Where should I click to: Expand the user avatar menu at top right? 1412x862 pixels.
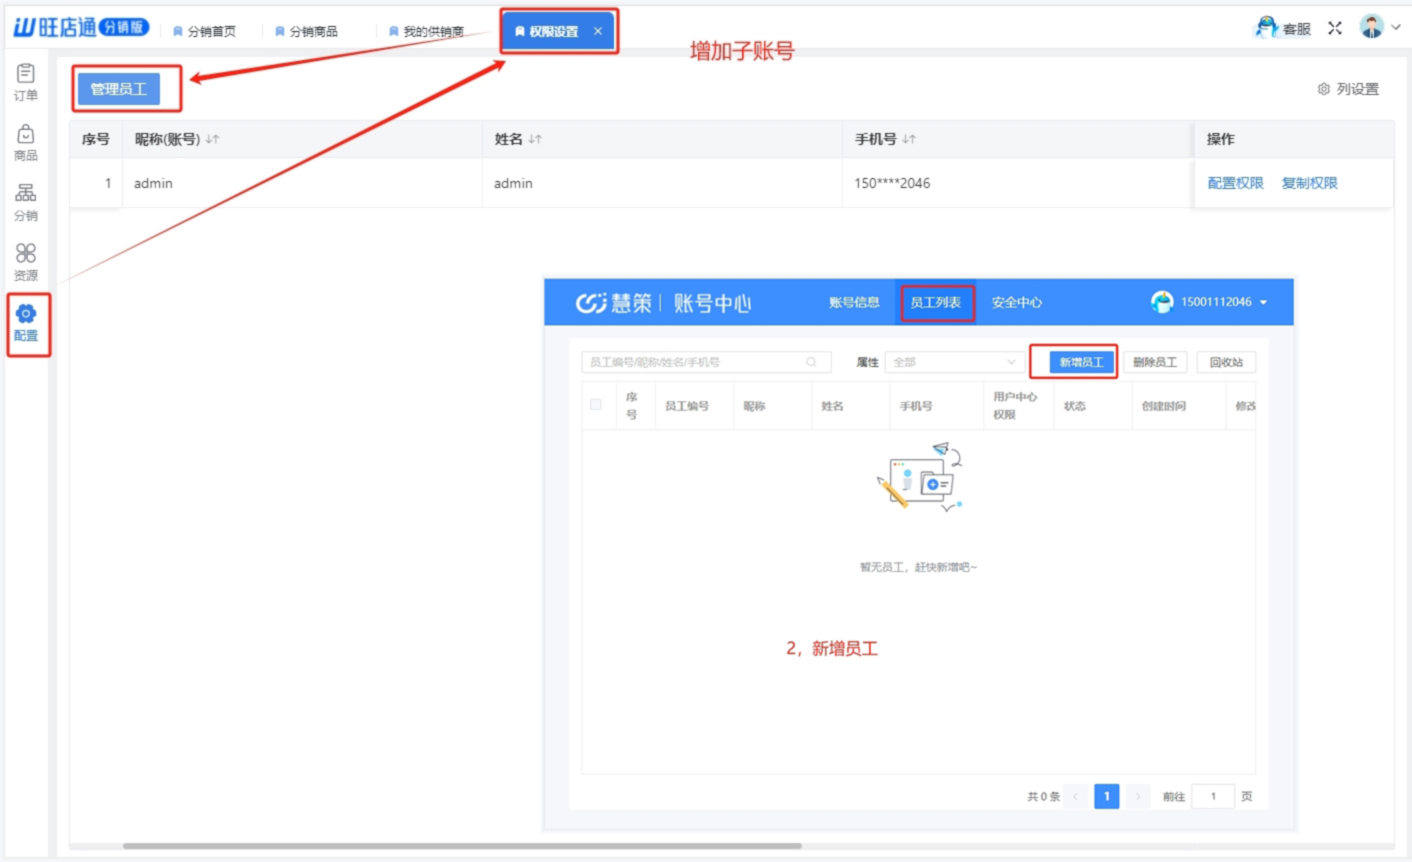coord(1379,28)
